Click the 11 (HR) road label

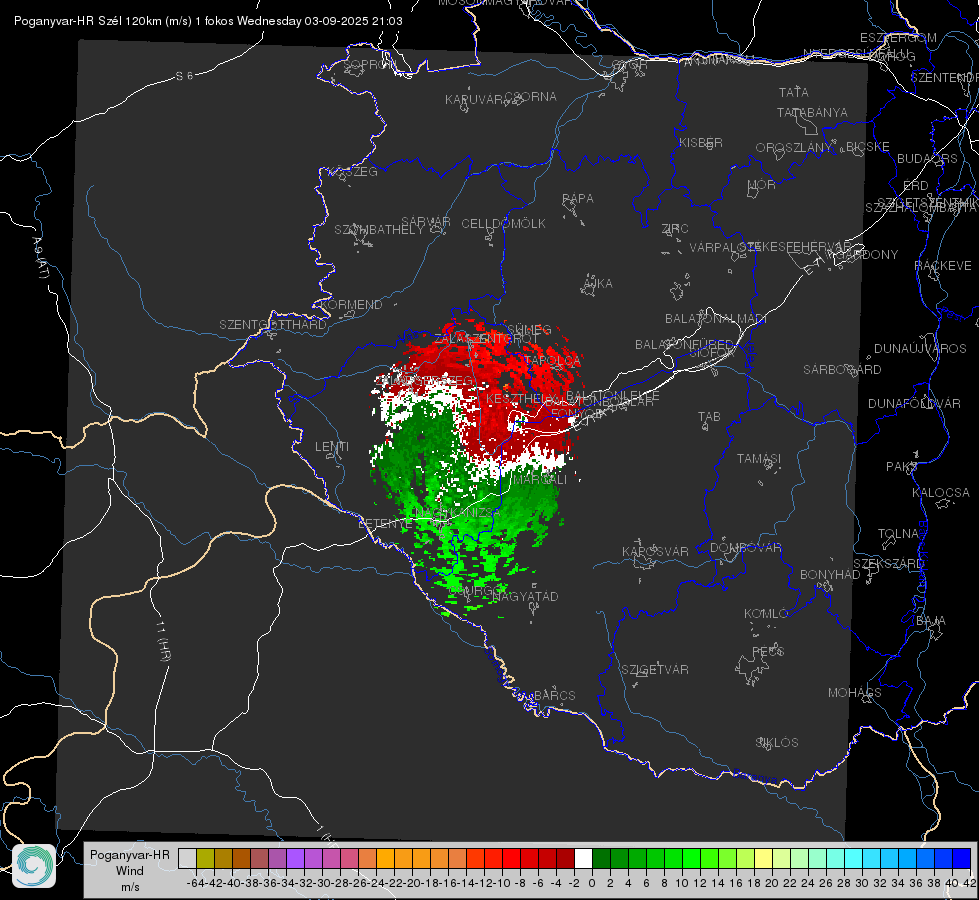pos(164,640)
